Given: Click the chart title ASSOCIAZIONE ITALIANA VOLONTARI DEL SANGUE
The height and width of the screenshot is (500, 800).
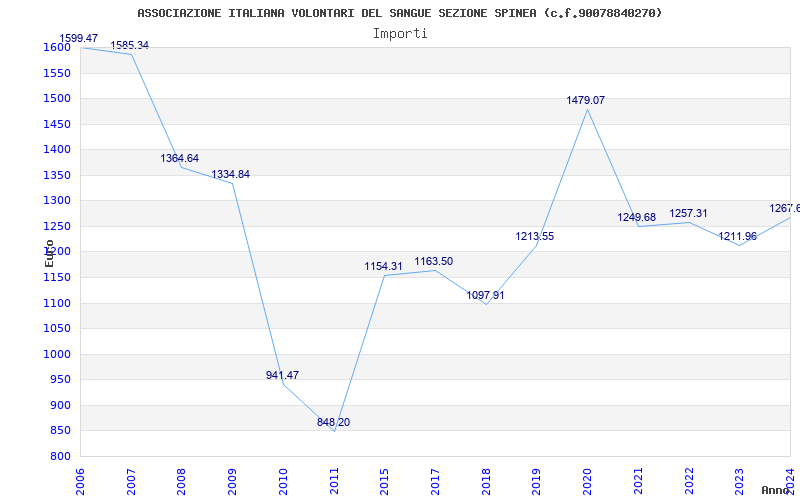Looking at the screenshot, I should 399,13.
